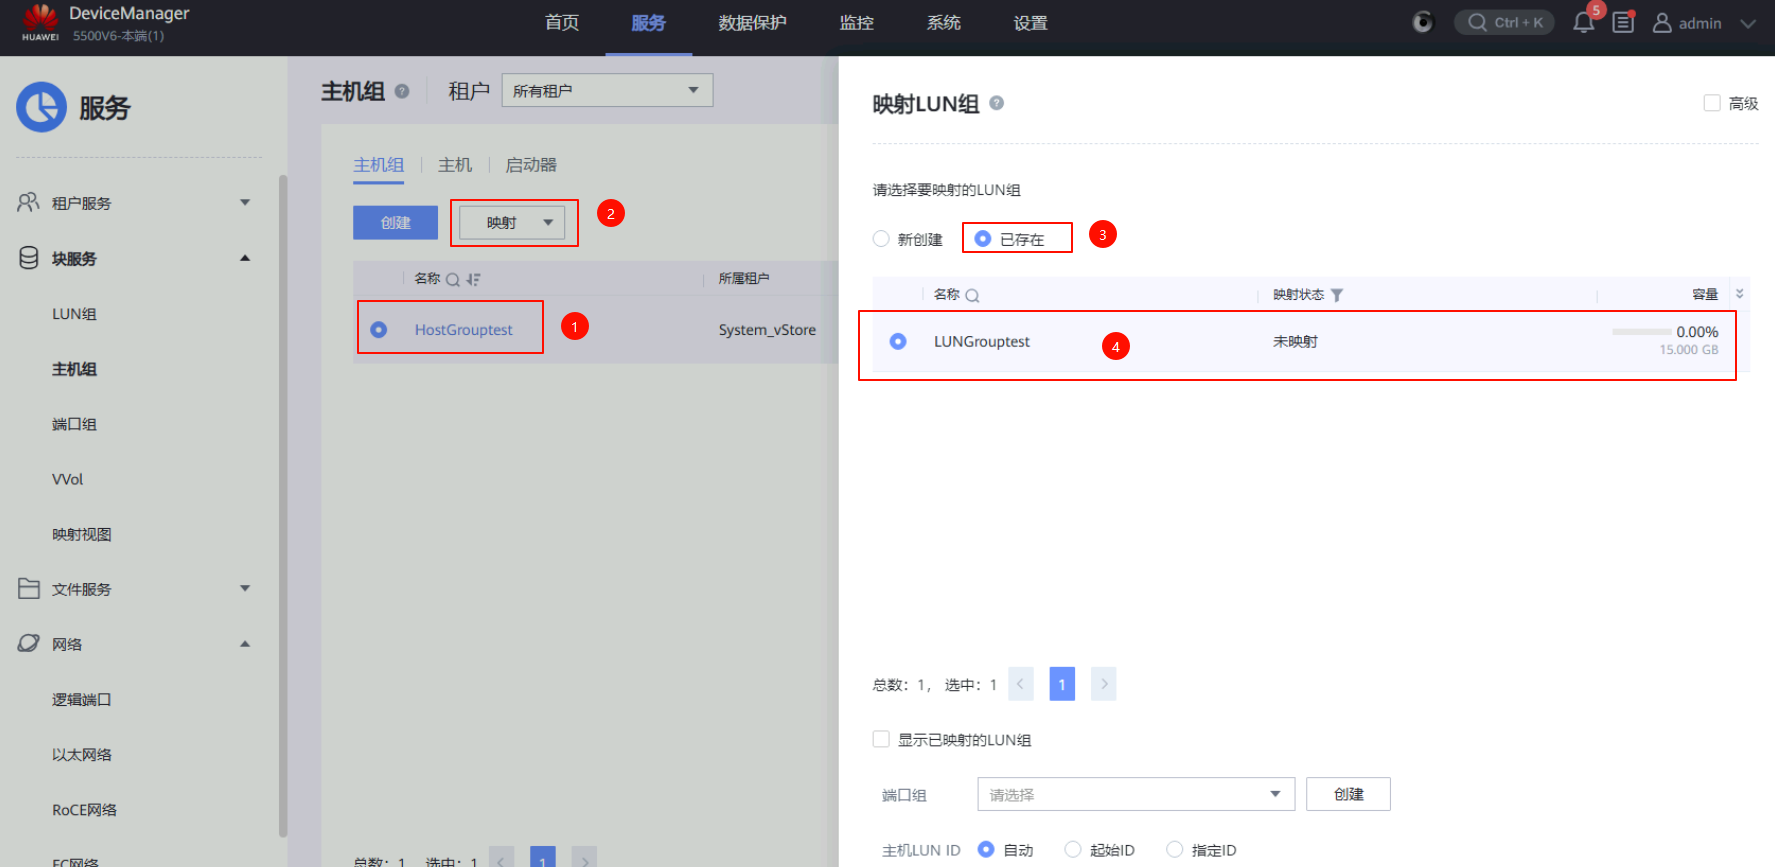
Task: Click the filter icon beside 映射状态
Action: [1337, 295]
